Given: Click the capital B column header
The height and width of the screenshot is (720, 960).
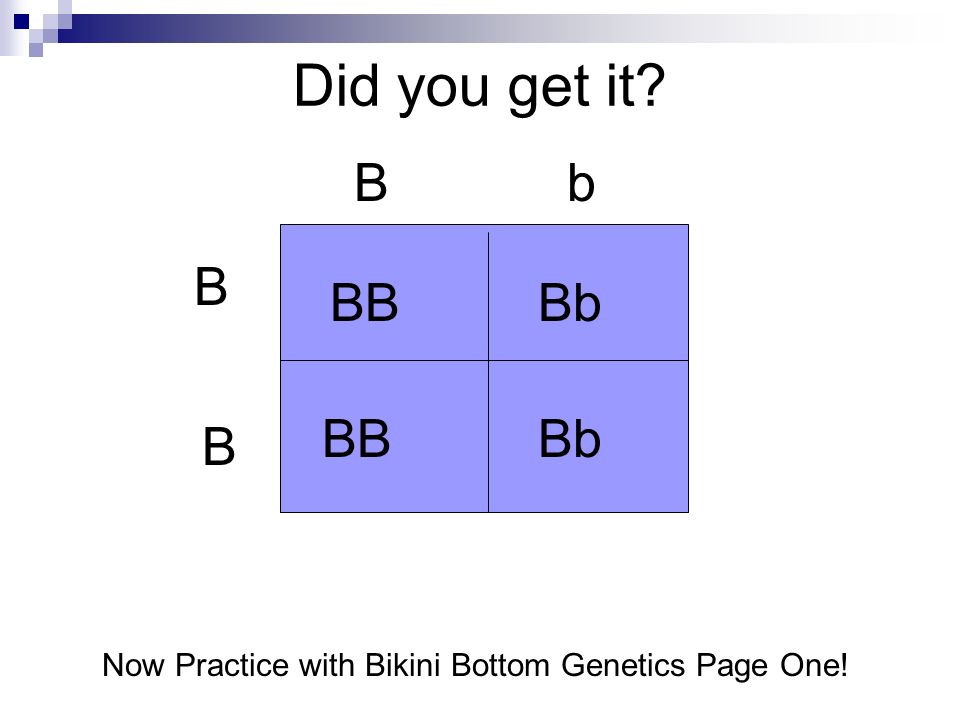Looking at the screenshot, I should pos(371,182).
